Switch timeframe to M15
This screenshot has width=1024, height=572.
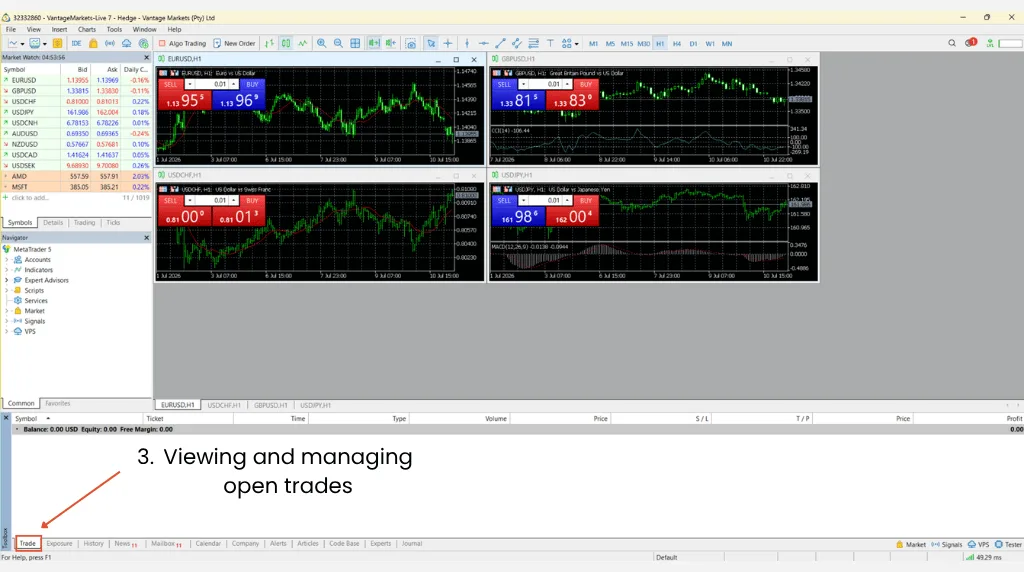point(627,44)
